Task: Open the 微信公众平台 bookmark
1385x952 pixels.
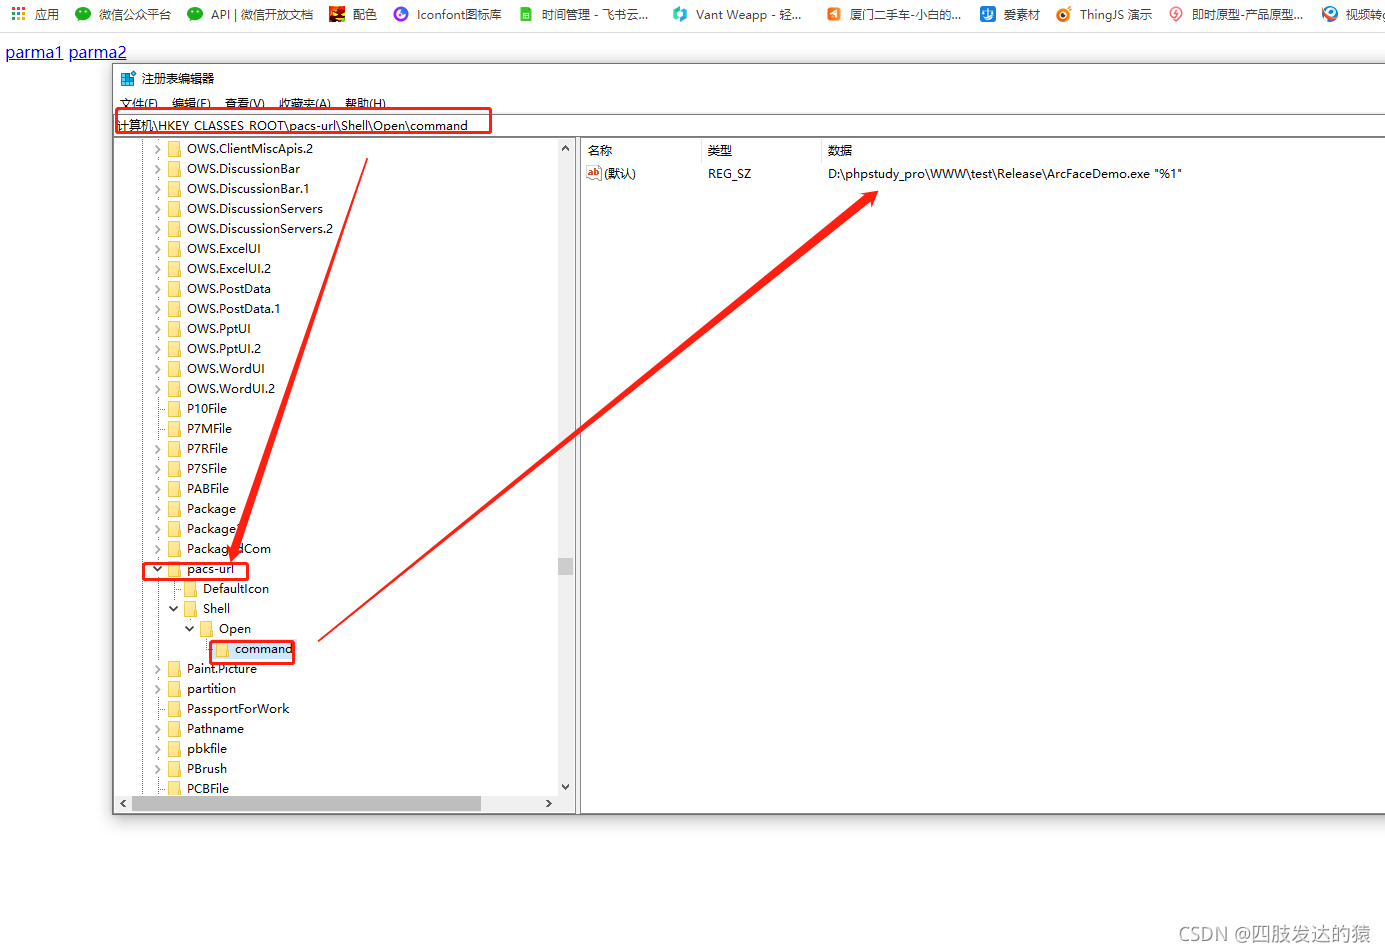Action: (x=123, y=14)
